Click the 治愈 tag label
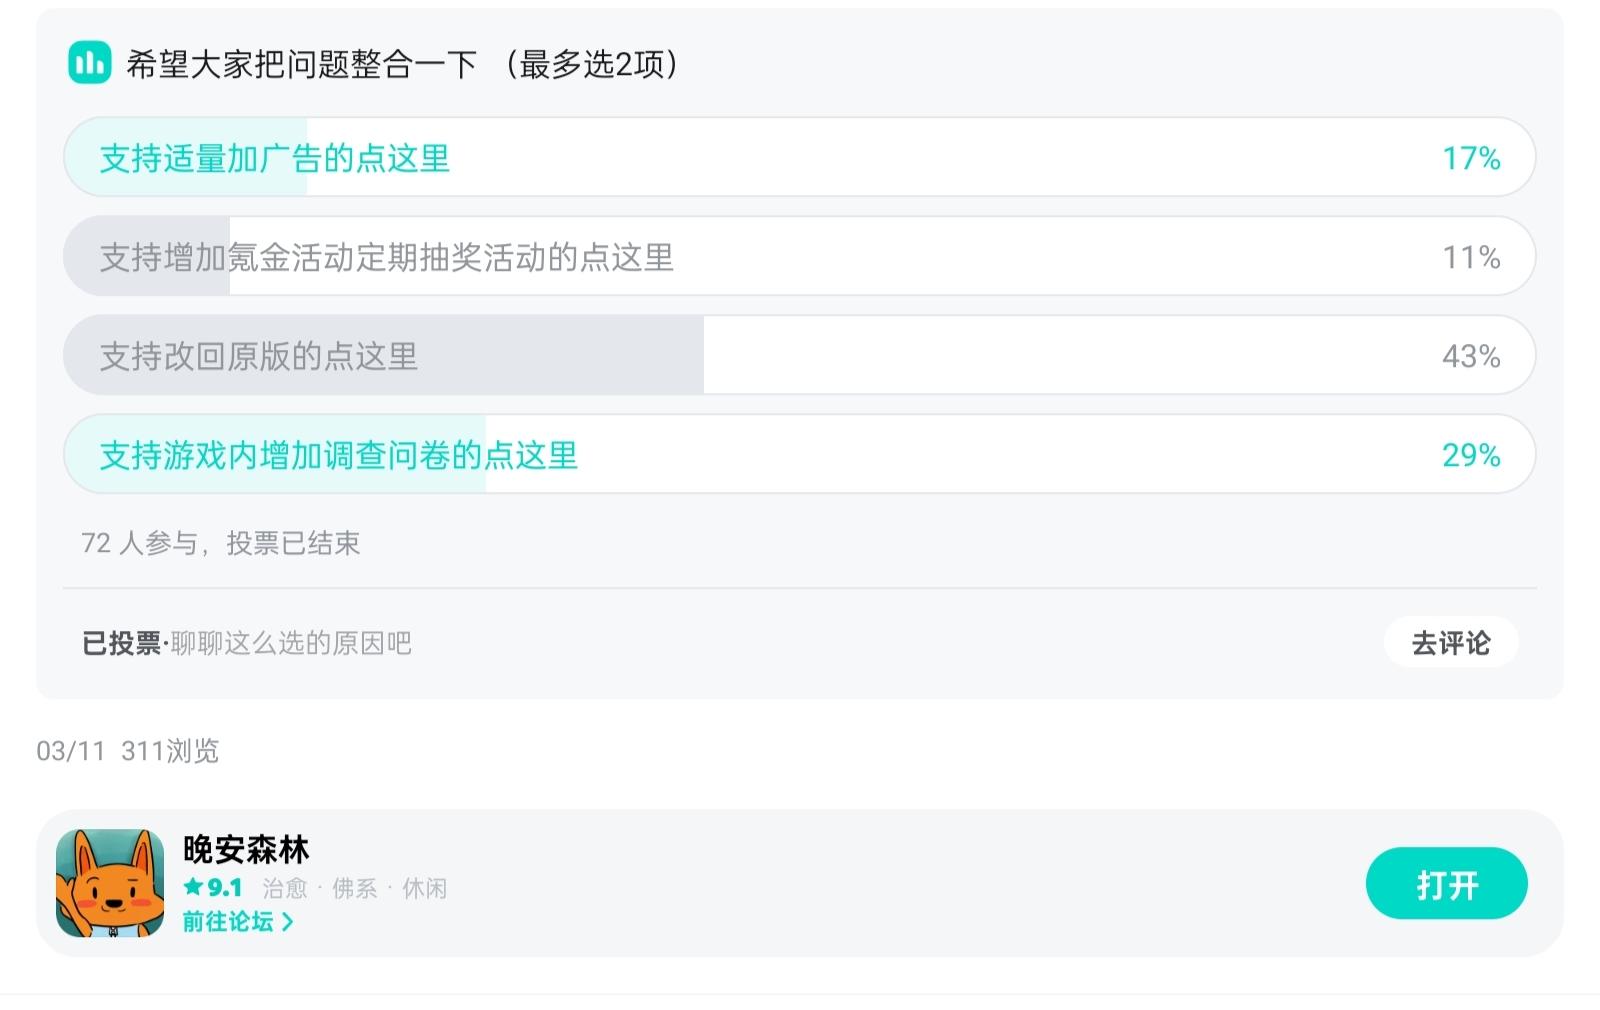Viewport: 1600px width, 1010px height. [285, 888]
